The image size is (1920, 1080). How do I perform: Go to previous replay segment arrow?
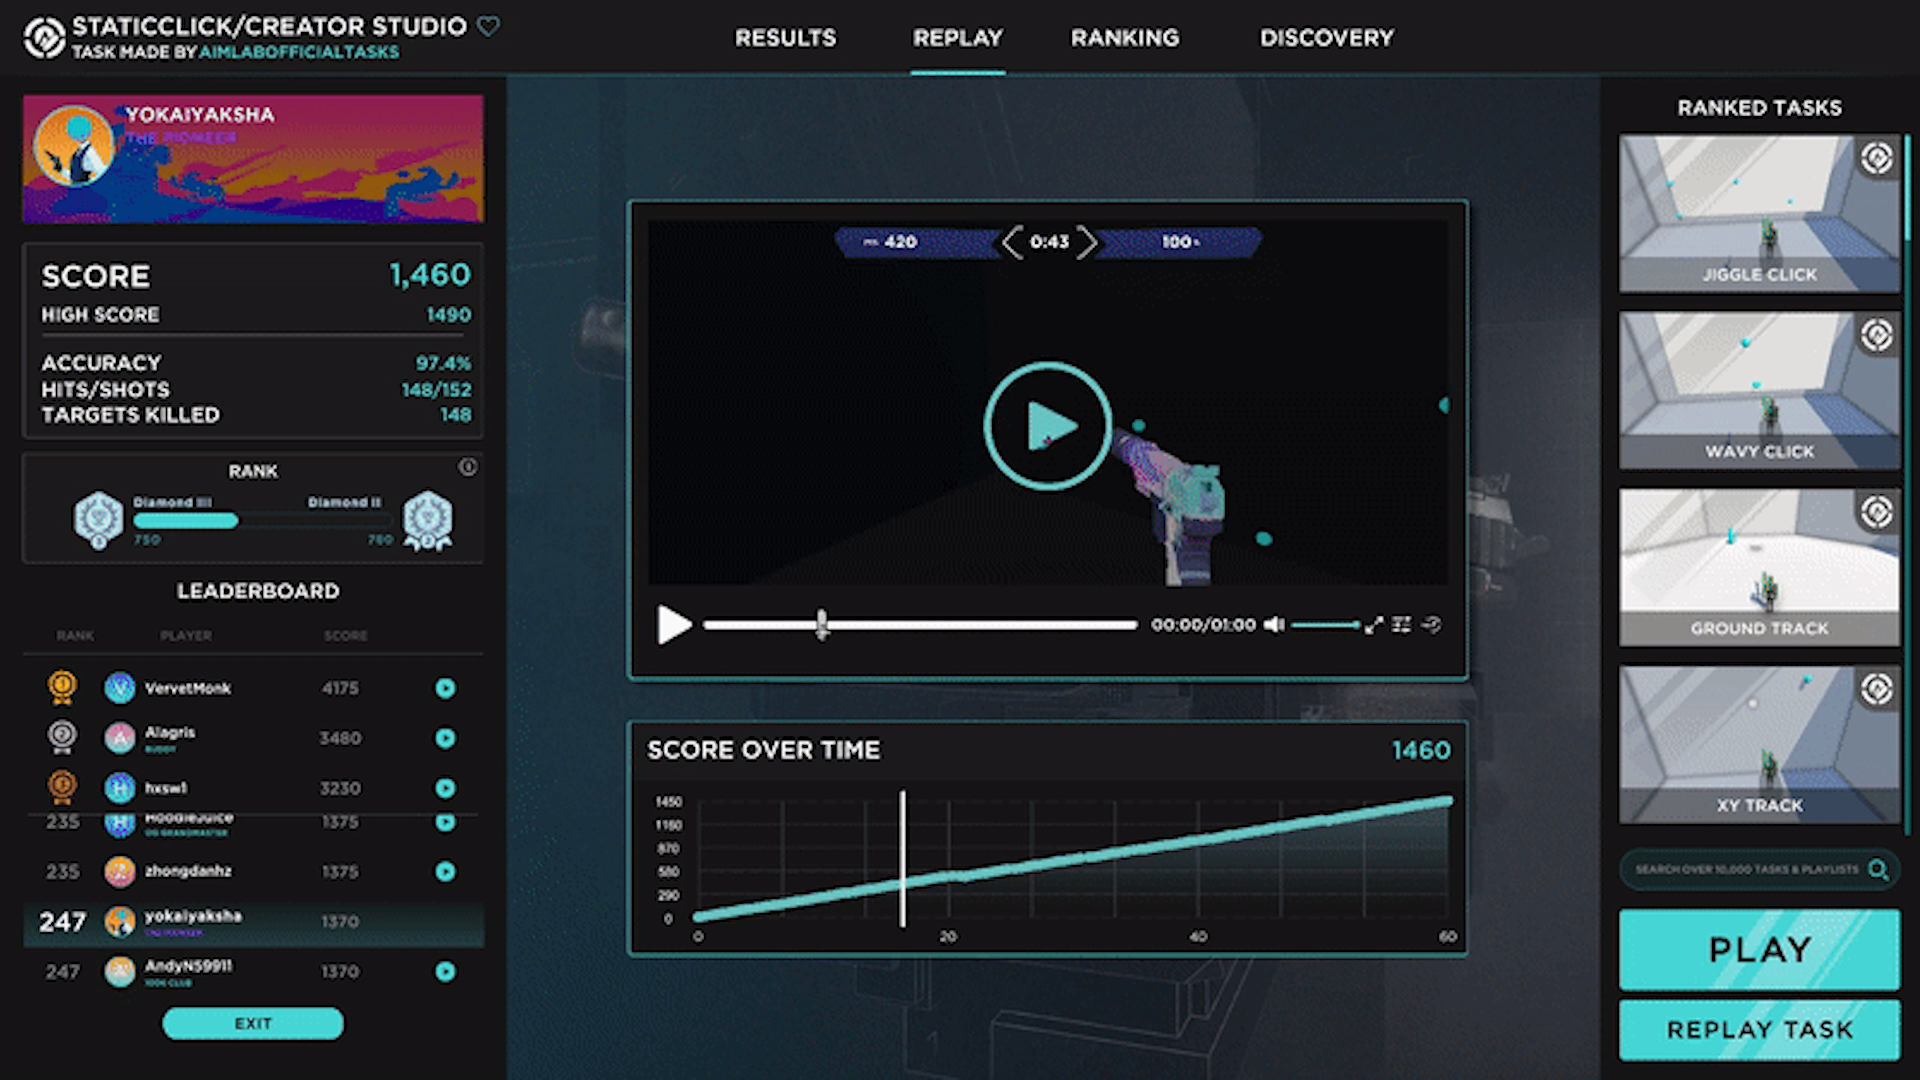coord(1012,242)
